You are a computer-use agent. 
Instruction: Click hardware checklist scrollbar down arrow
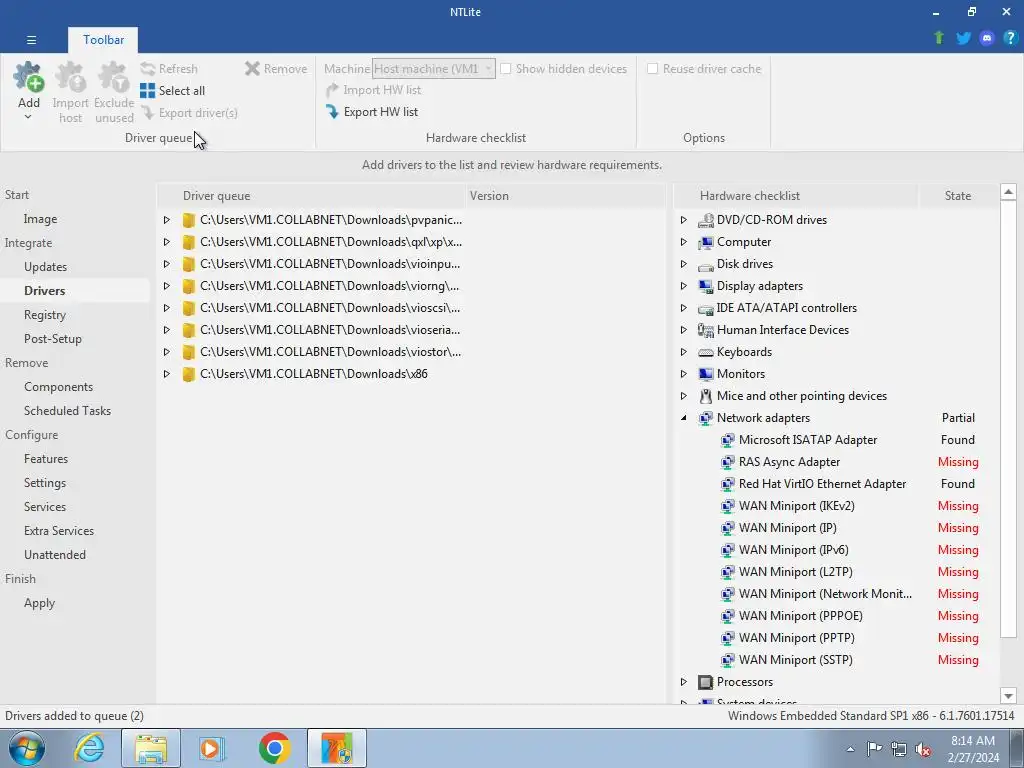click(1008, 696)
